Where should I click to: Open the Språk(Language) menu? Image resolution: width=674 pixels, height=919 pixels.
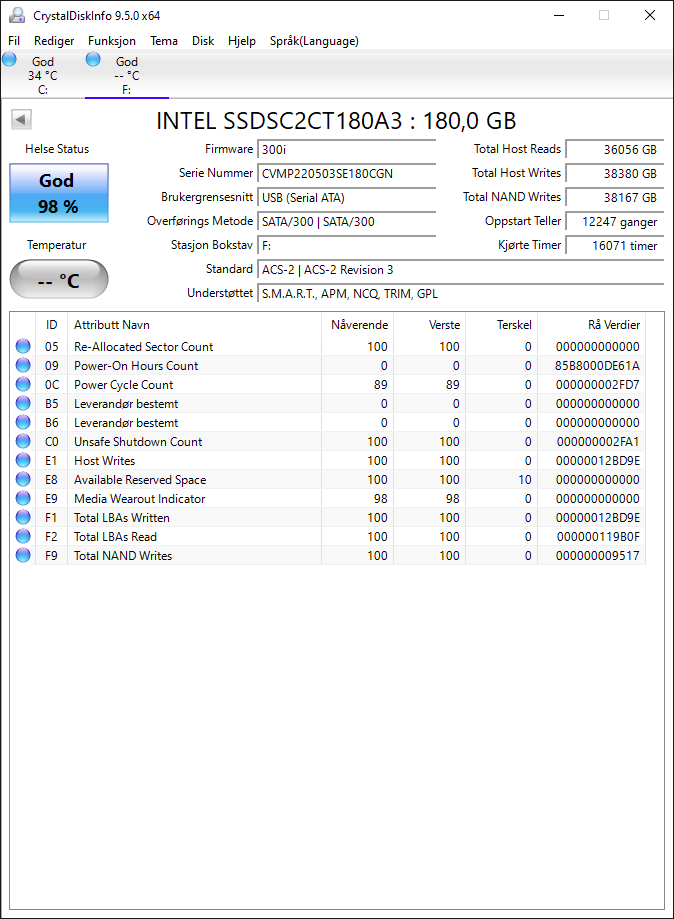314,41
